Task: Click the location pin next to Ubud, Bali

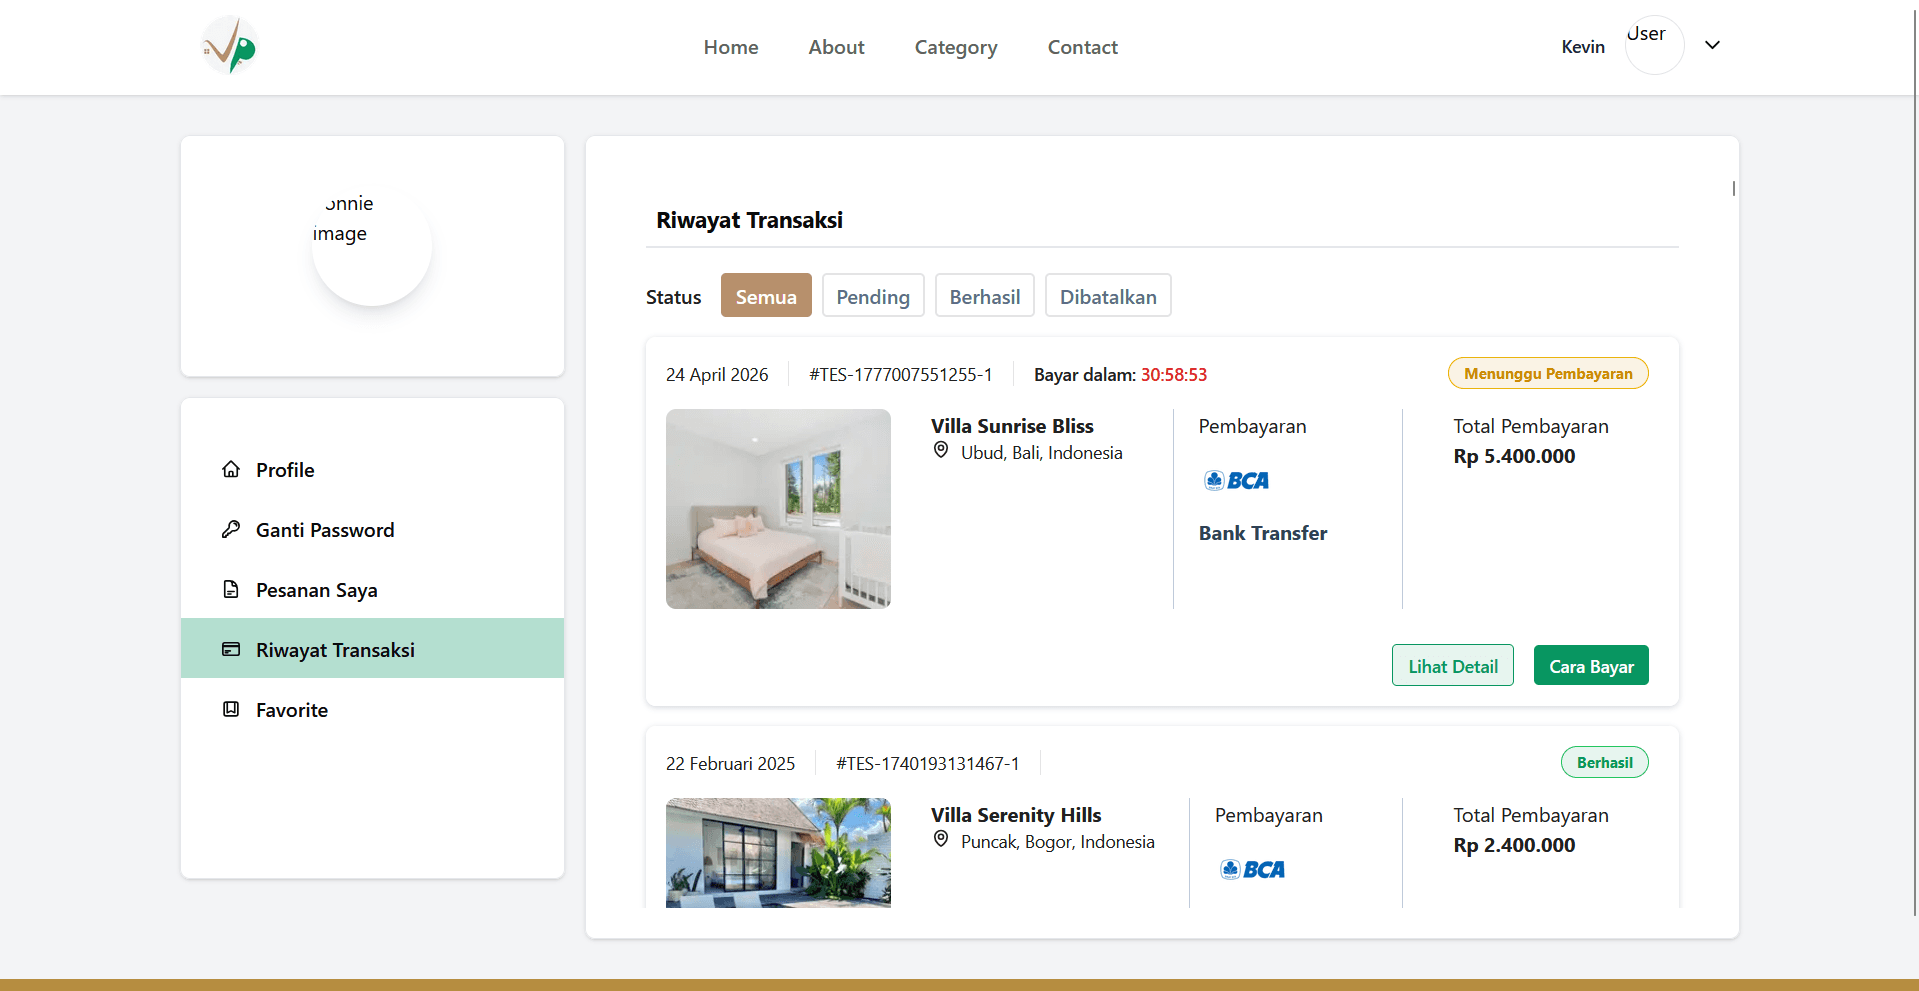Action: (941, 451)
